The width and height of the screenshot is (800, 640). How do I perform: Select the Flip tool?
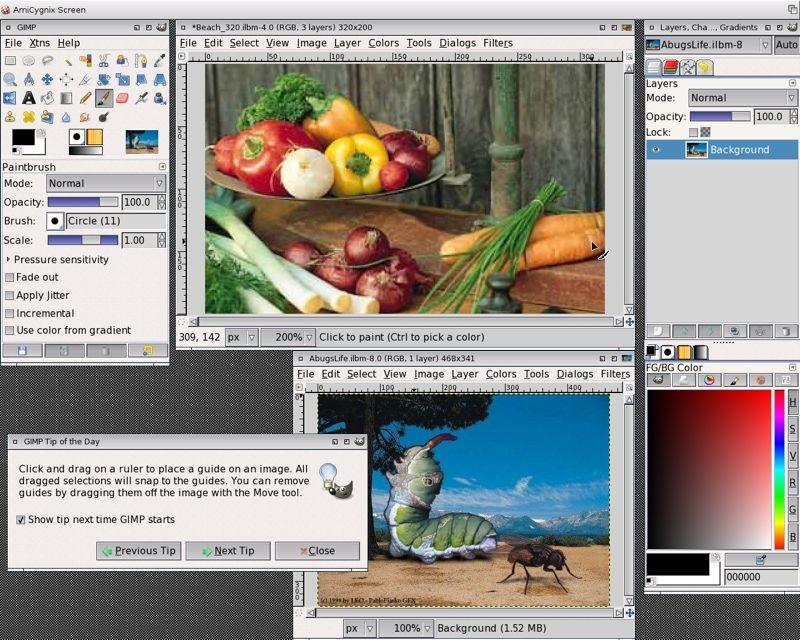(10, 98)
